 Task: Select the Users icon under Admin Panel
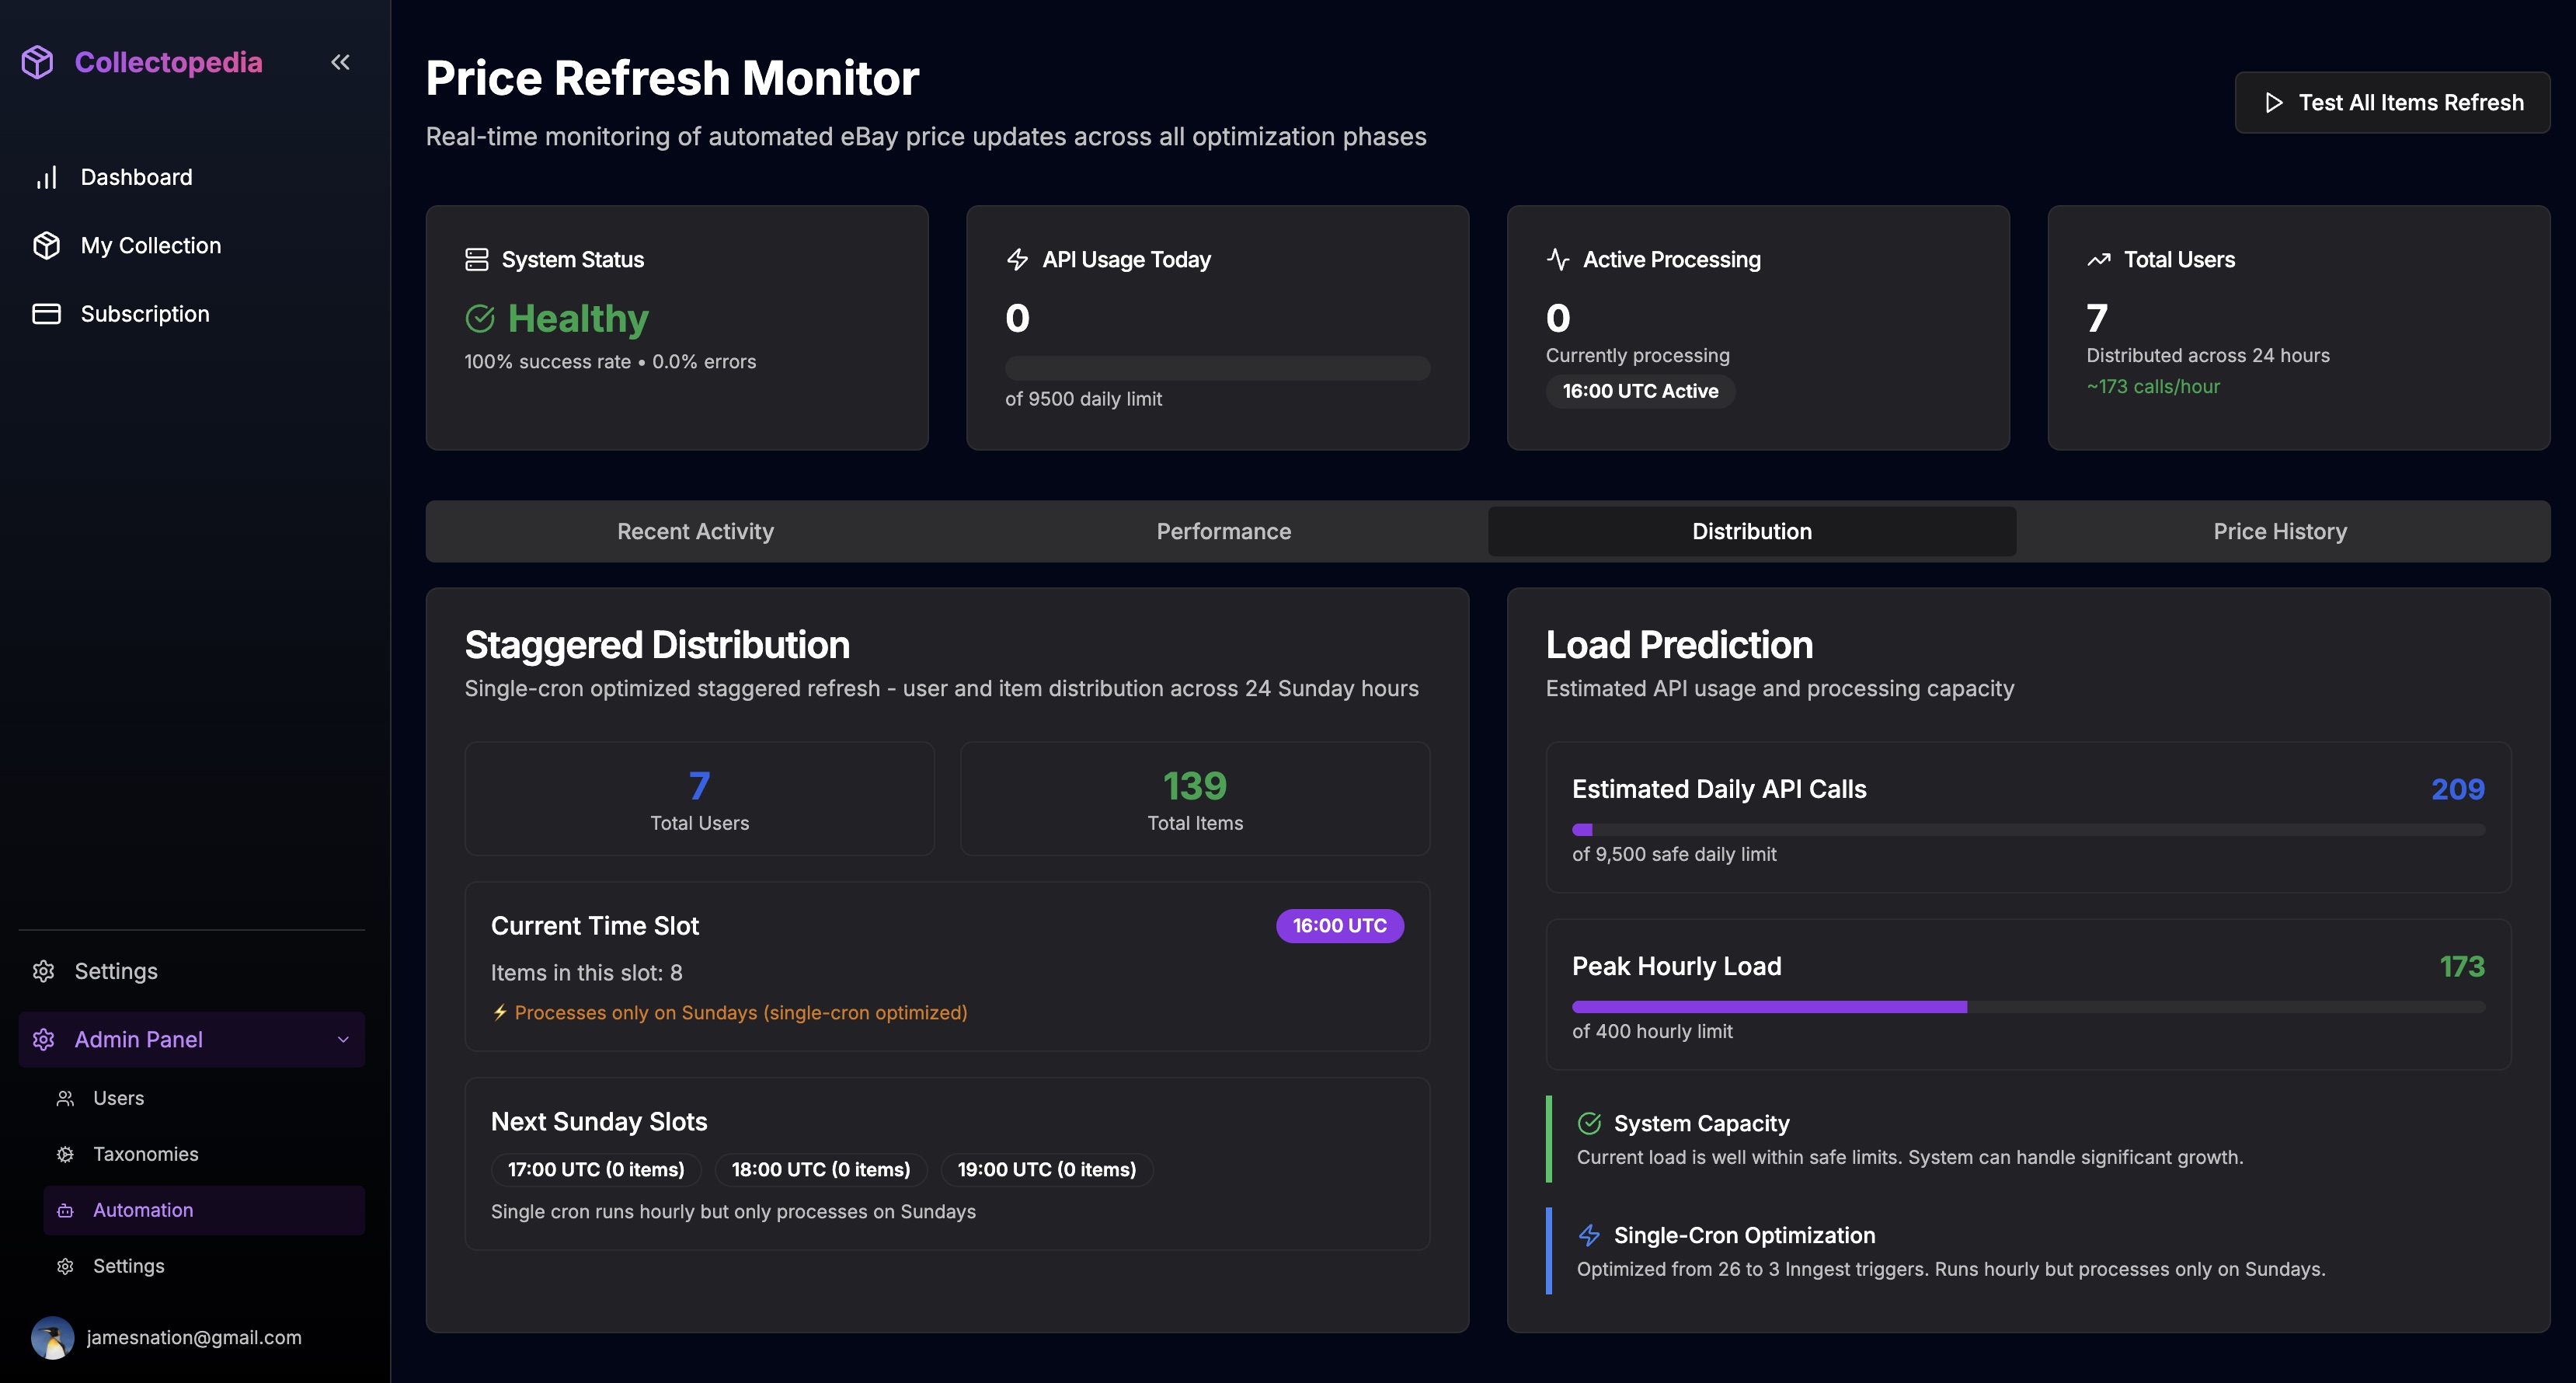click(64, 1097)
